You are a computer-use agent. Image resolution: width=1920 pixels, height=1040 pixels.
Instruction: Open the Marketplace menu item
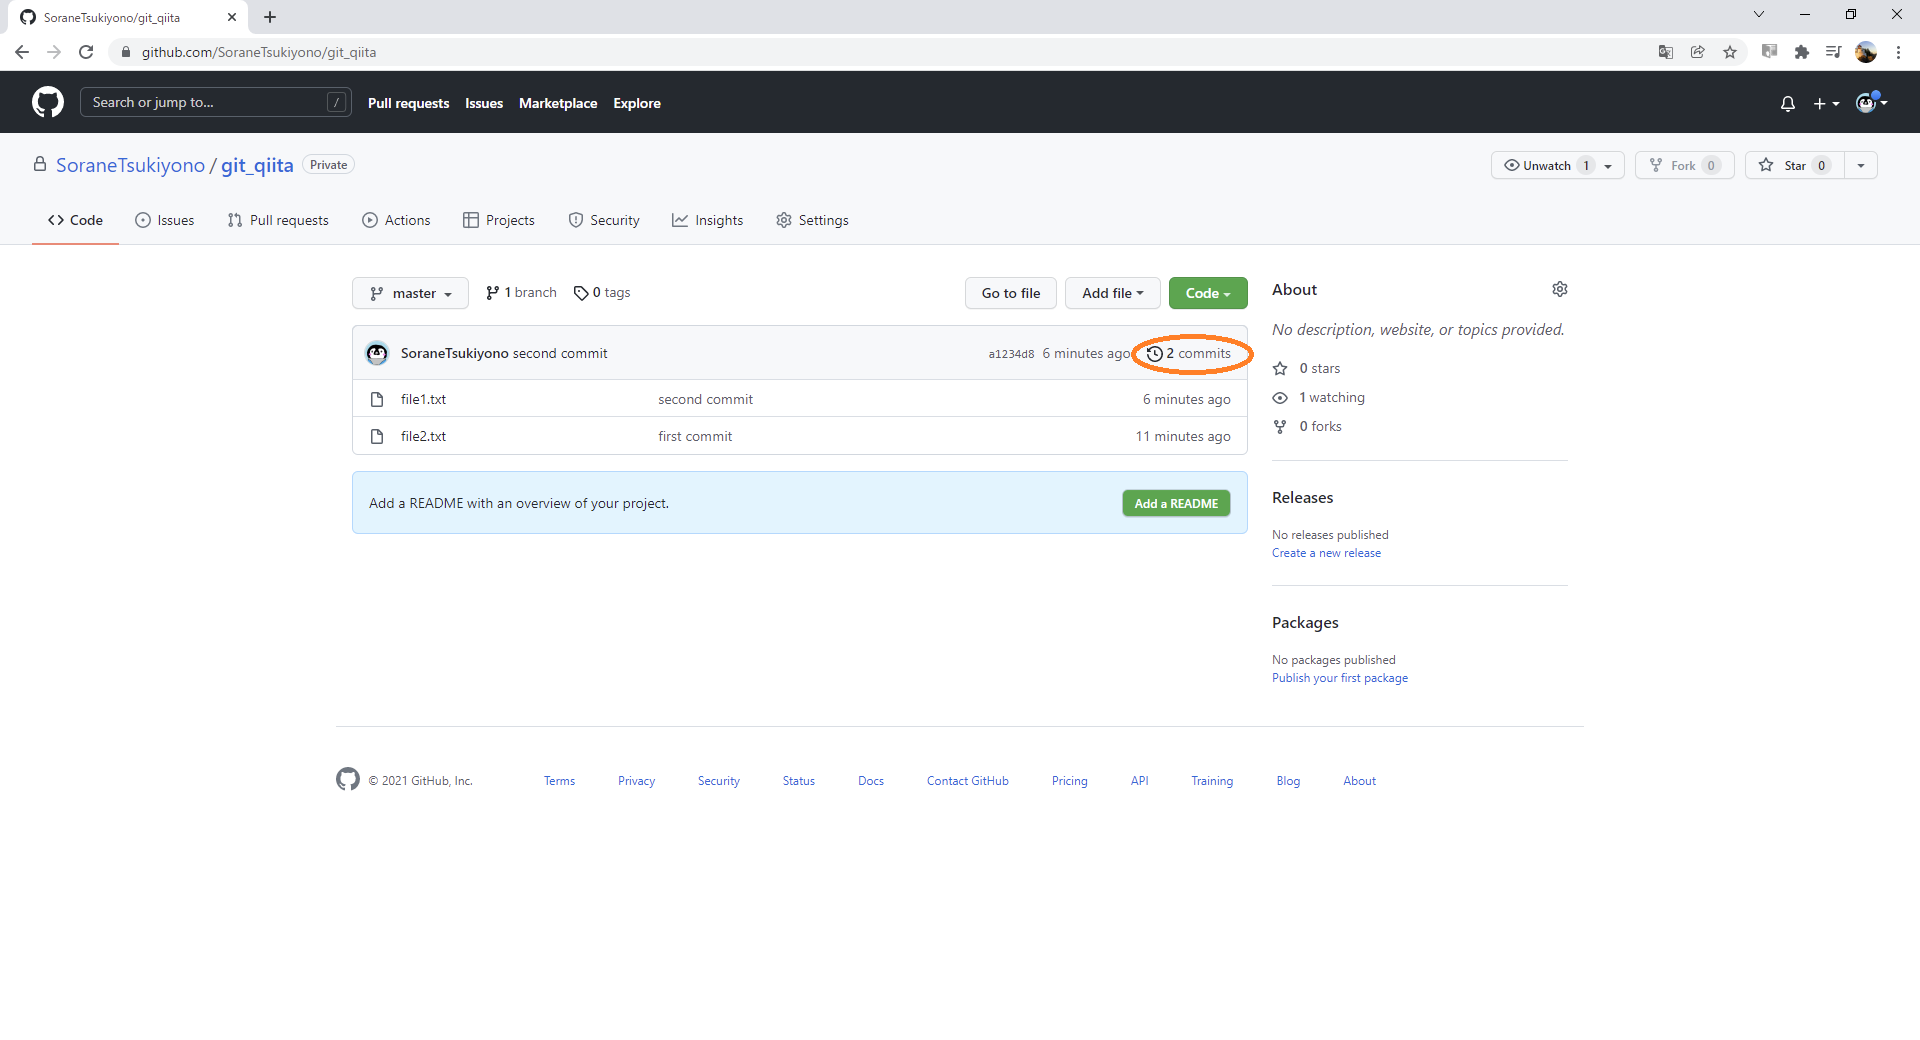558,102
